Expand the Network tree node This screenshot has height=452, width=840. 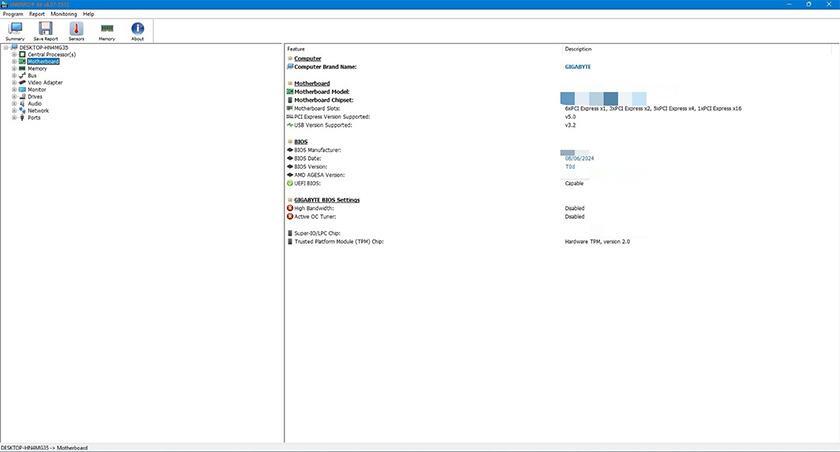click(14, 110)
